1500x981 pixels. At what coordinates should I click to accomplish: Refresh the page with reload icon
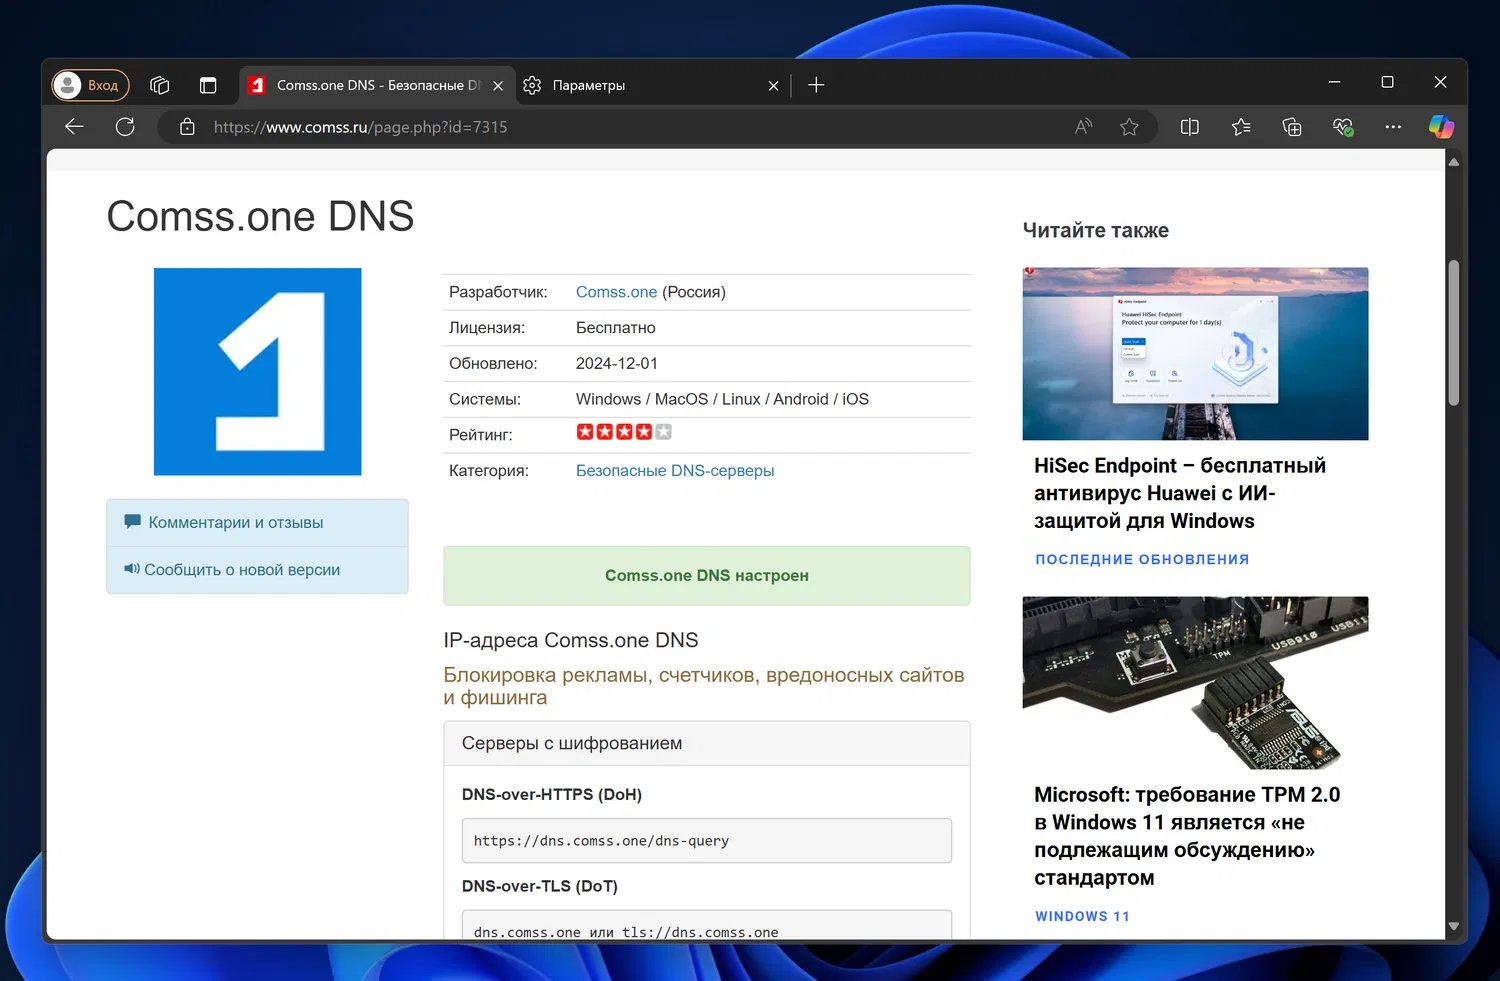125,127
